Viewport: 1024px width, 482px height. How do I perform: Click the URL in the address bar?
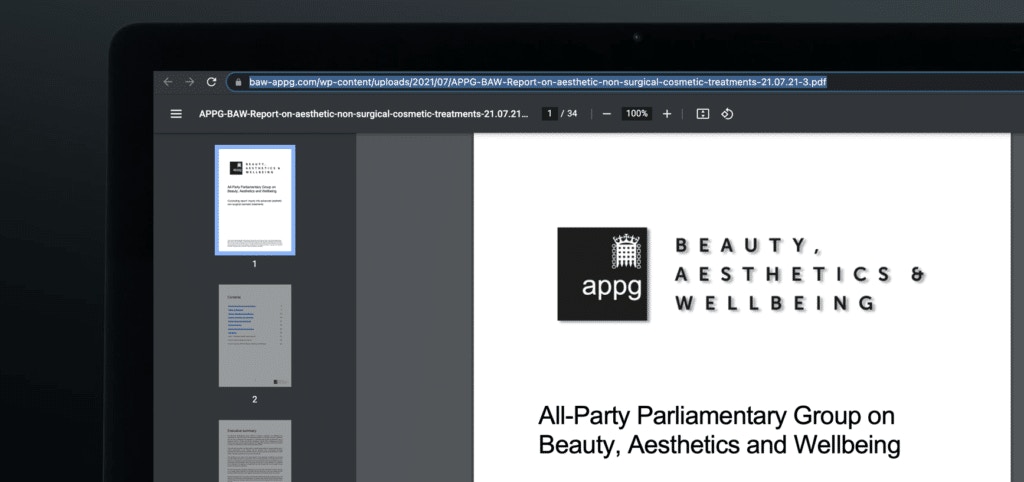coord(537,82)
